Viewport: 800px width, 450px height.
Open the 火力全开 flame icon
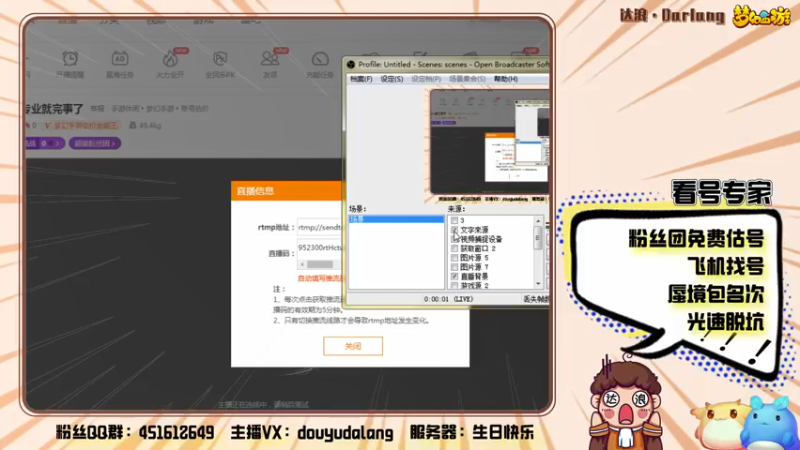pyautogui.click(x=170, y=59)
